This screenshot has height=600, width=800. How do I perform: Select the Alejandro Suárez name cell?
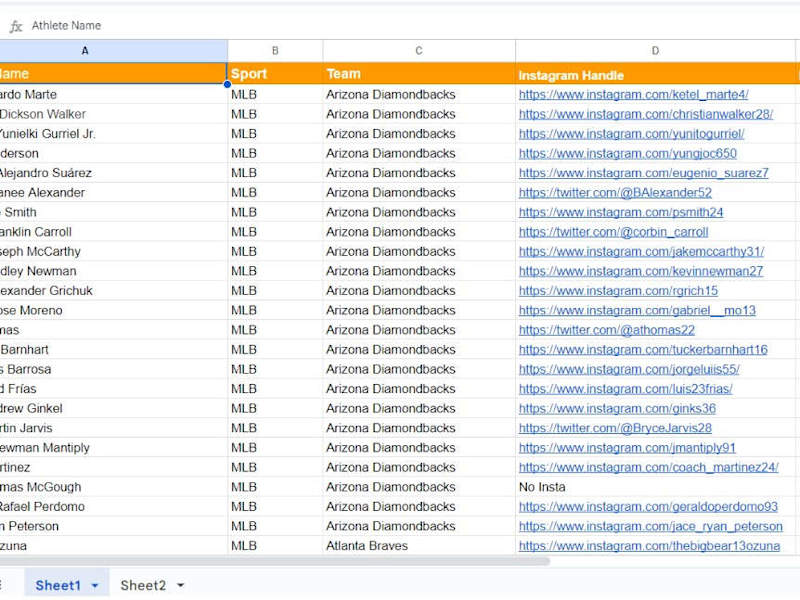pos(113,173)
